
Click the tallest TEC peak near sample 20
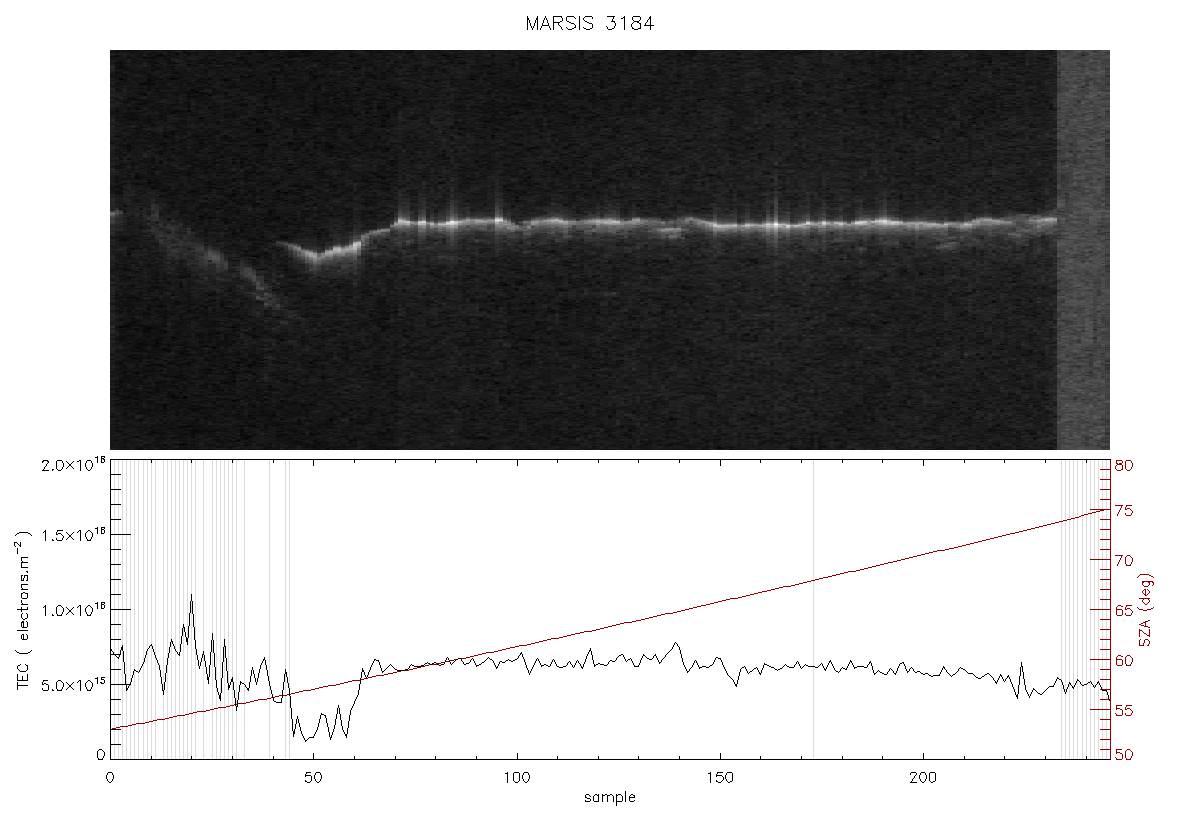(191, 595)
